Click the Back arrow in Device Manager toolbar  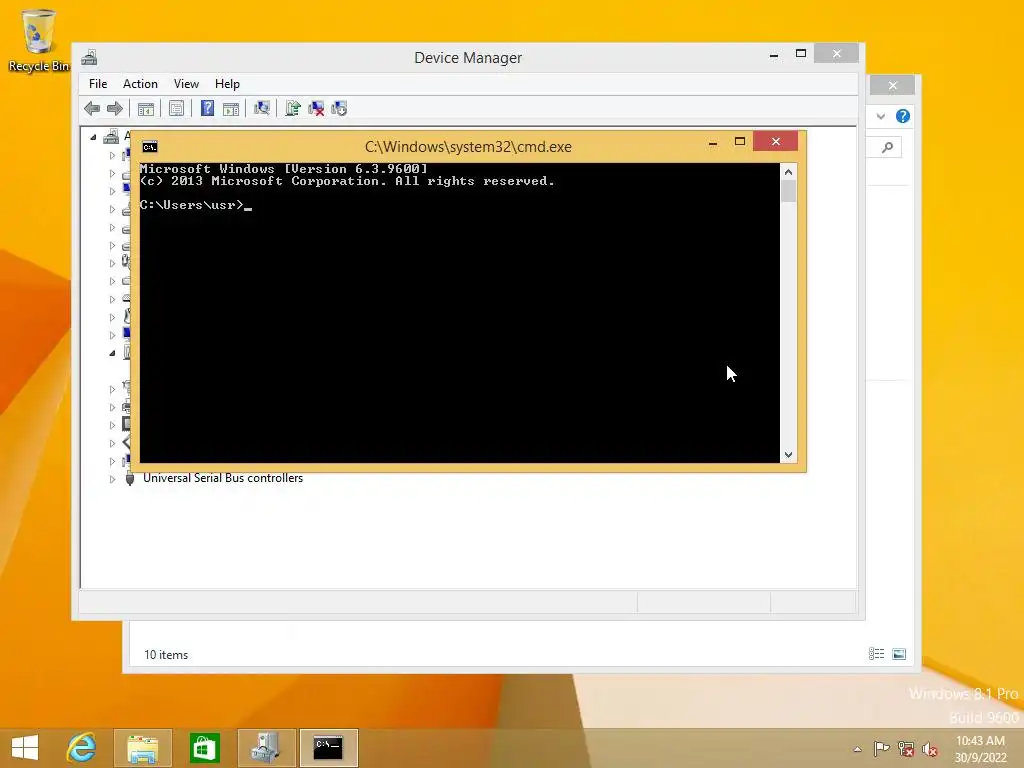click(92, 108)
